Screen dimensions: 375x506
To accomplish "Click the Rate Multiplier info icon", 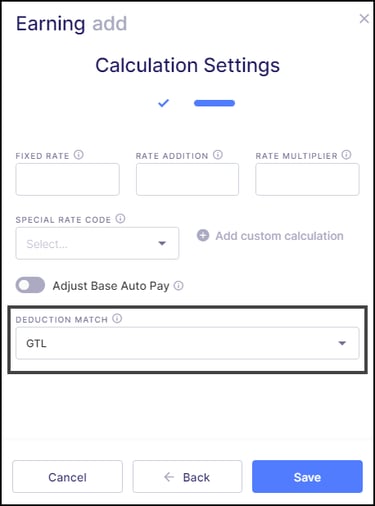I will [x=347, y=155].
